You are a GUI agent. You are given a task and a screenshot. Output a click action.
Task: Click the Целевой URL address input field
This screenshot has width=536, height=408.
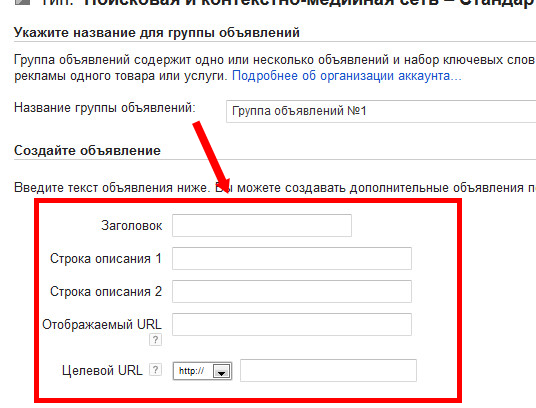coord(328,370)
